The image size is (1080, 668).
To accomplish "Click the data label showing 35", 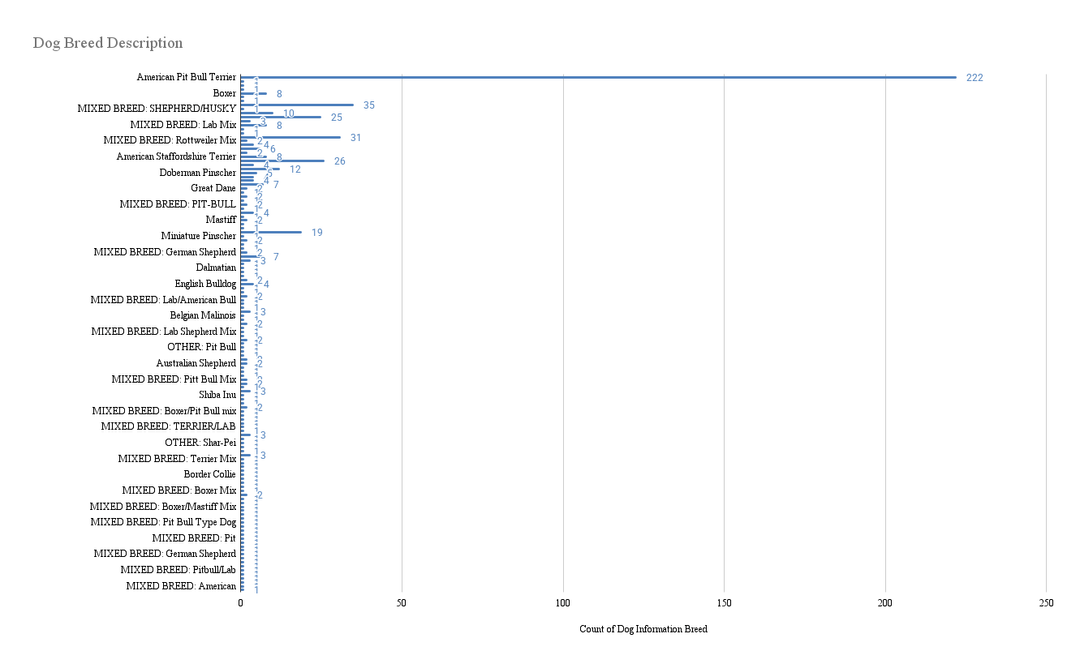I will [x=369, y=105].
